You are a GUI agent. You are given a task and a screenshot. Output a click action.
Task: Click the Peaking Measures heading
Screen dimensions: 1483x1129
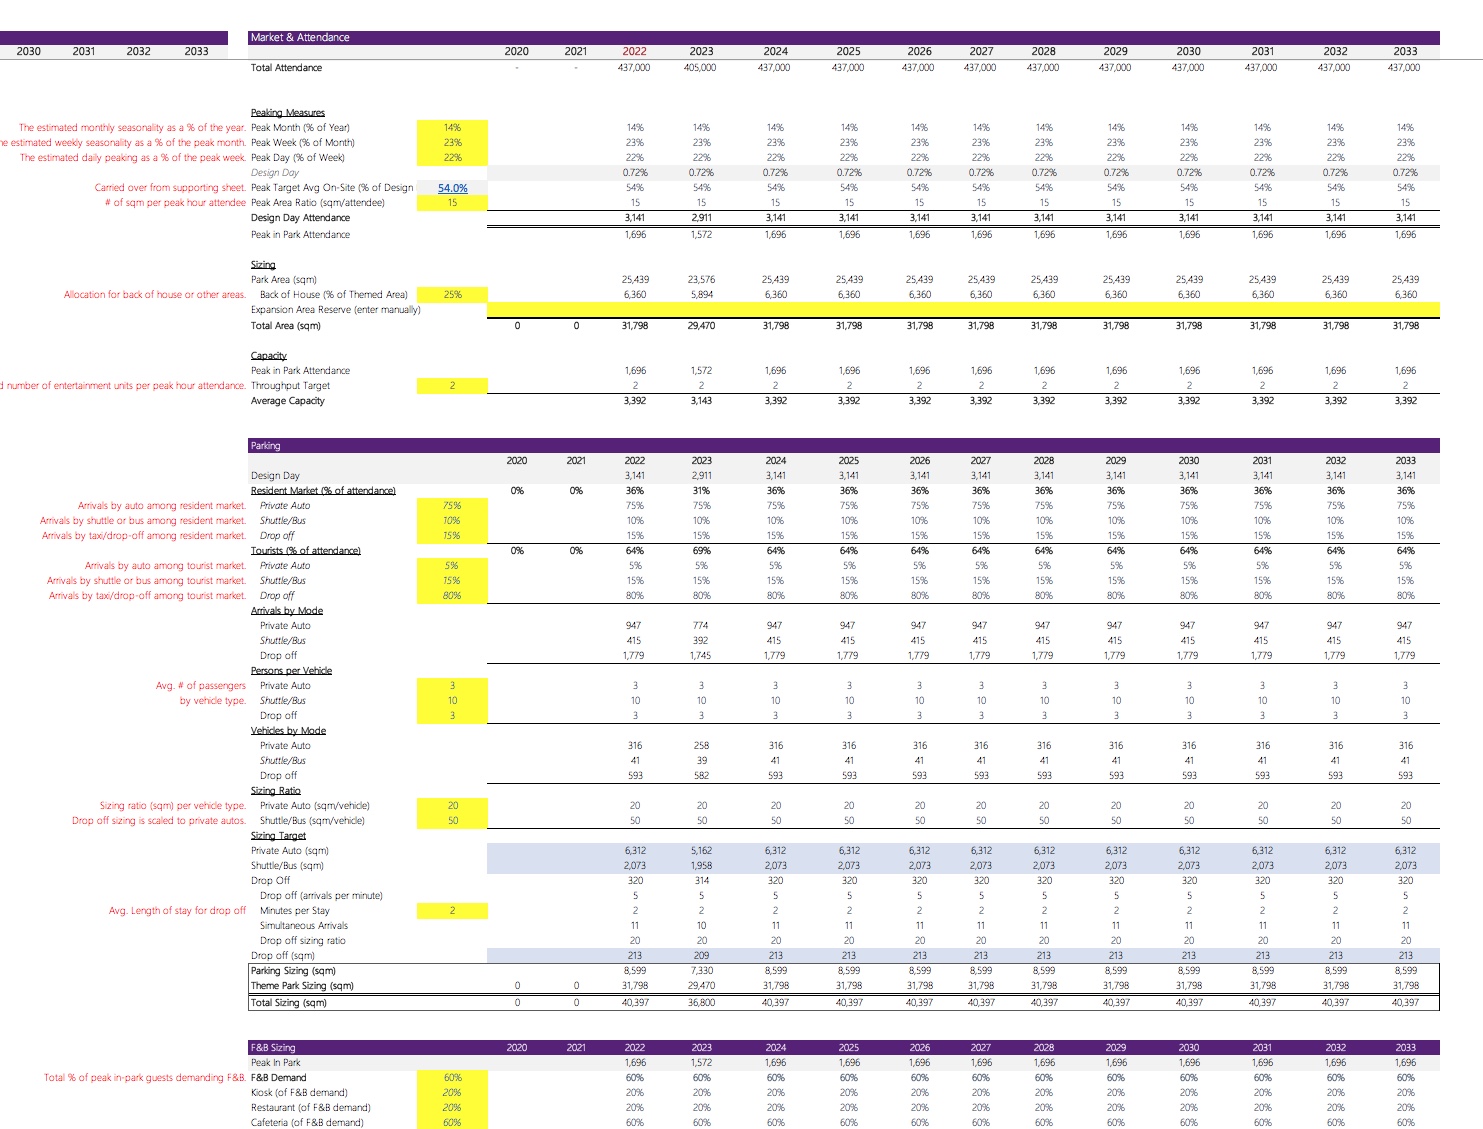[x=288, y=113]
